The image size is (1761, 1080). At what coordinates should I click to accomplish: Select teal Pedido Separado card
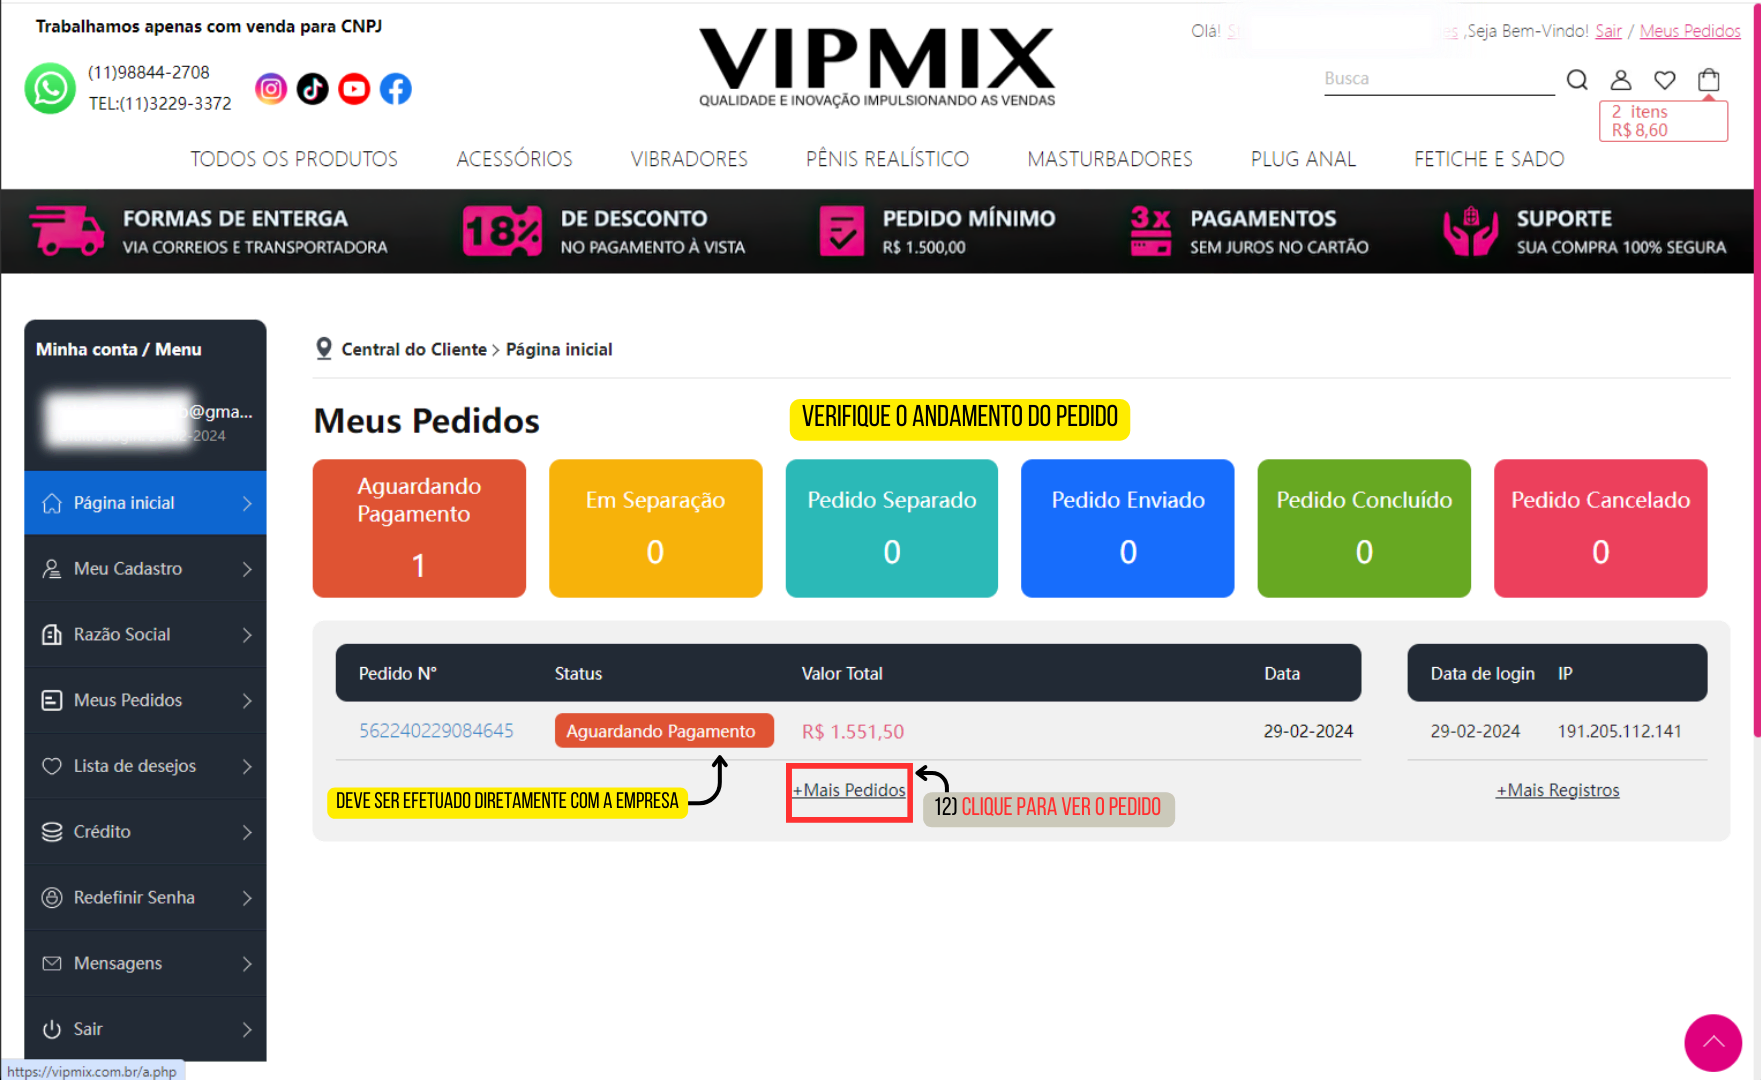(891, 528)
